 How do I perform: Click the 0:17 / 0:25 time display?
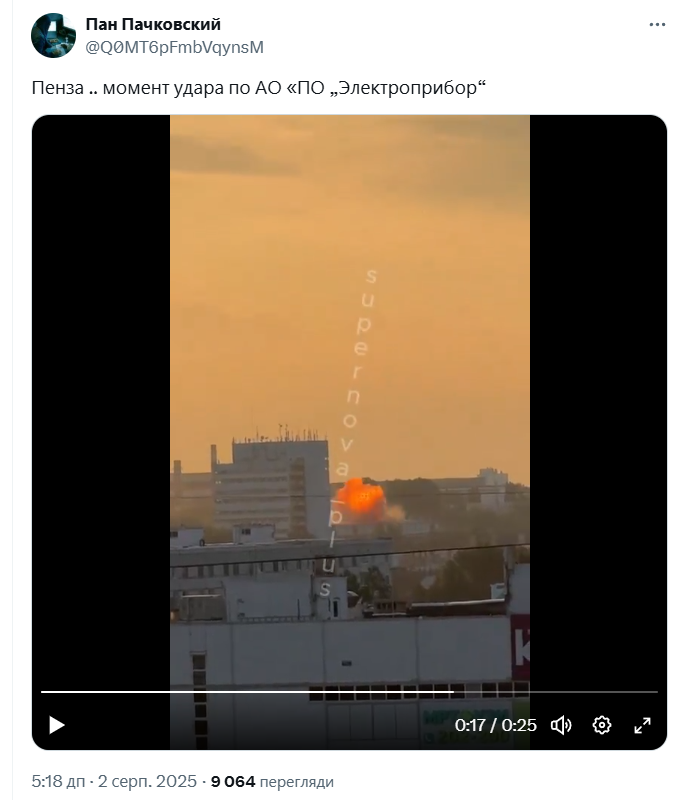pyautogui.click(x=495, y=724)
